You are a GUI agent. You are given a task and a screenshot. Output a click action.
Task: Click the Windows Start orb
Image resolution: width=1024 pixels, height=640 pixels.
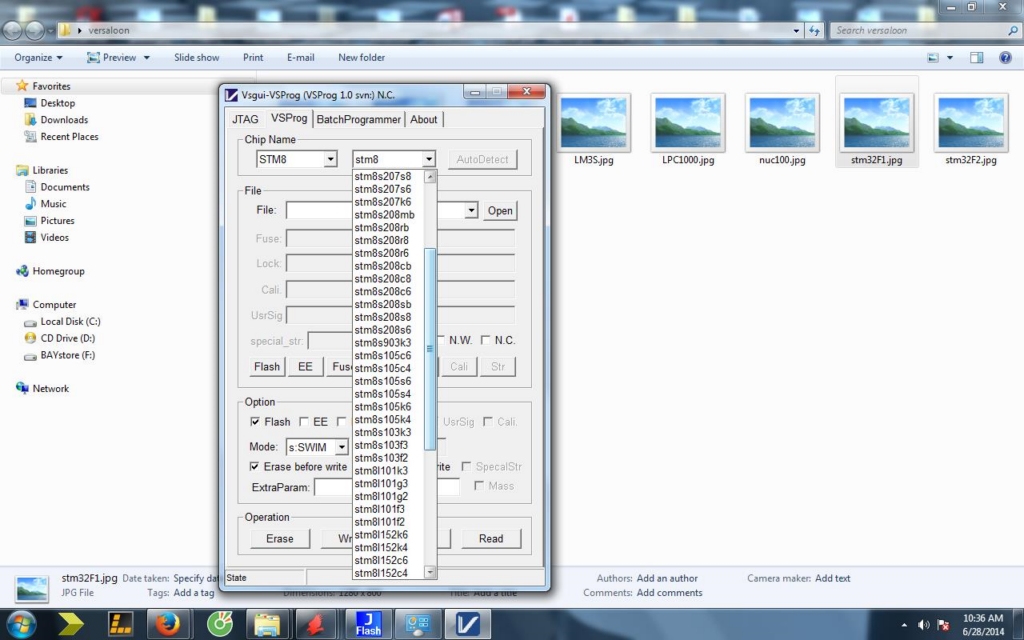[21, 624]
